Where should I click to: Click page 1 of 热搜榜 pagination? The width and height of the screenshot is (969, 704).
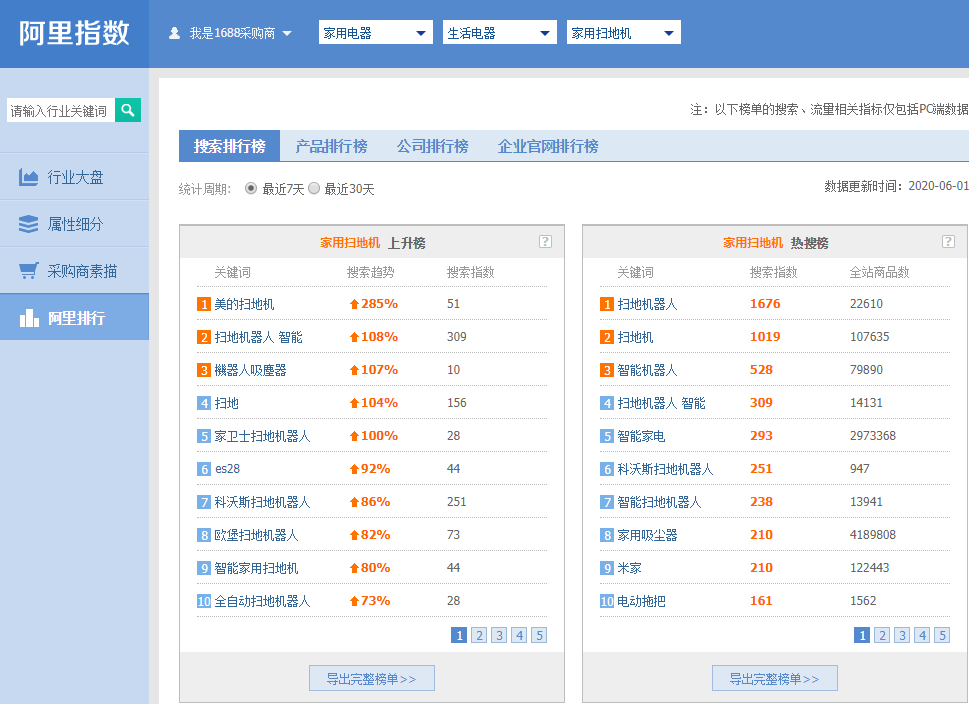tap(862, 635)
